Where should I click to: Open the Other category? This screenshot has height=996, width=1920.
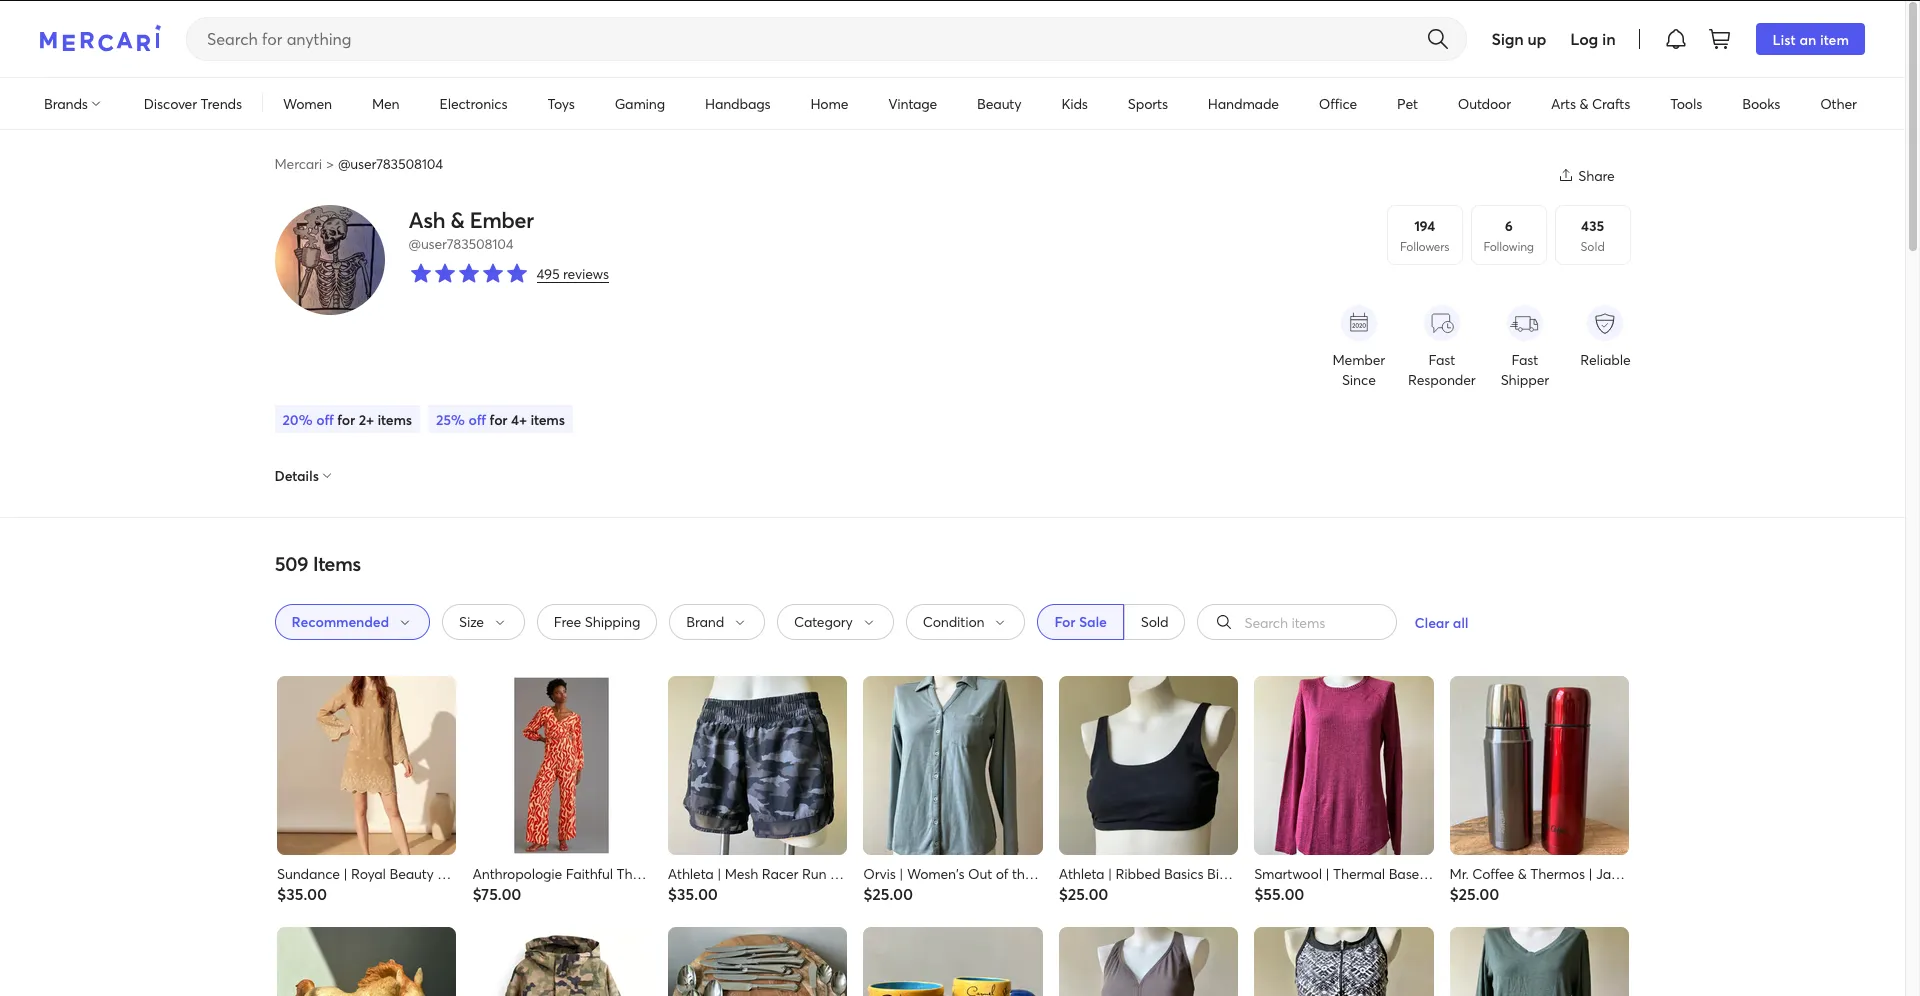(x=1838, y=104)
